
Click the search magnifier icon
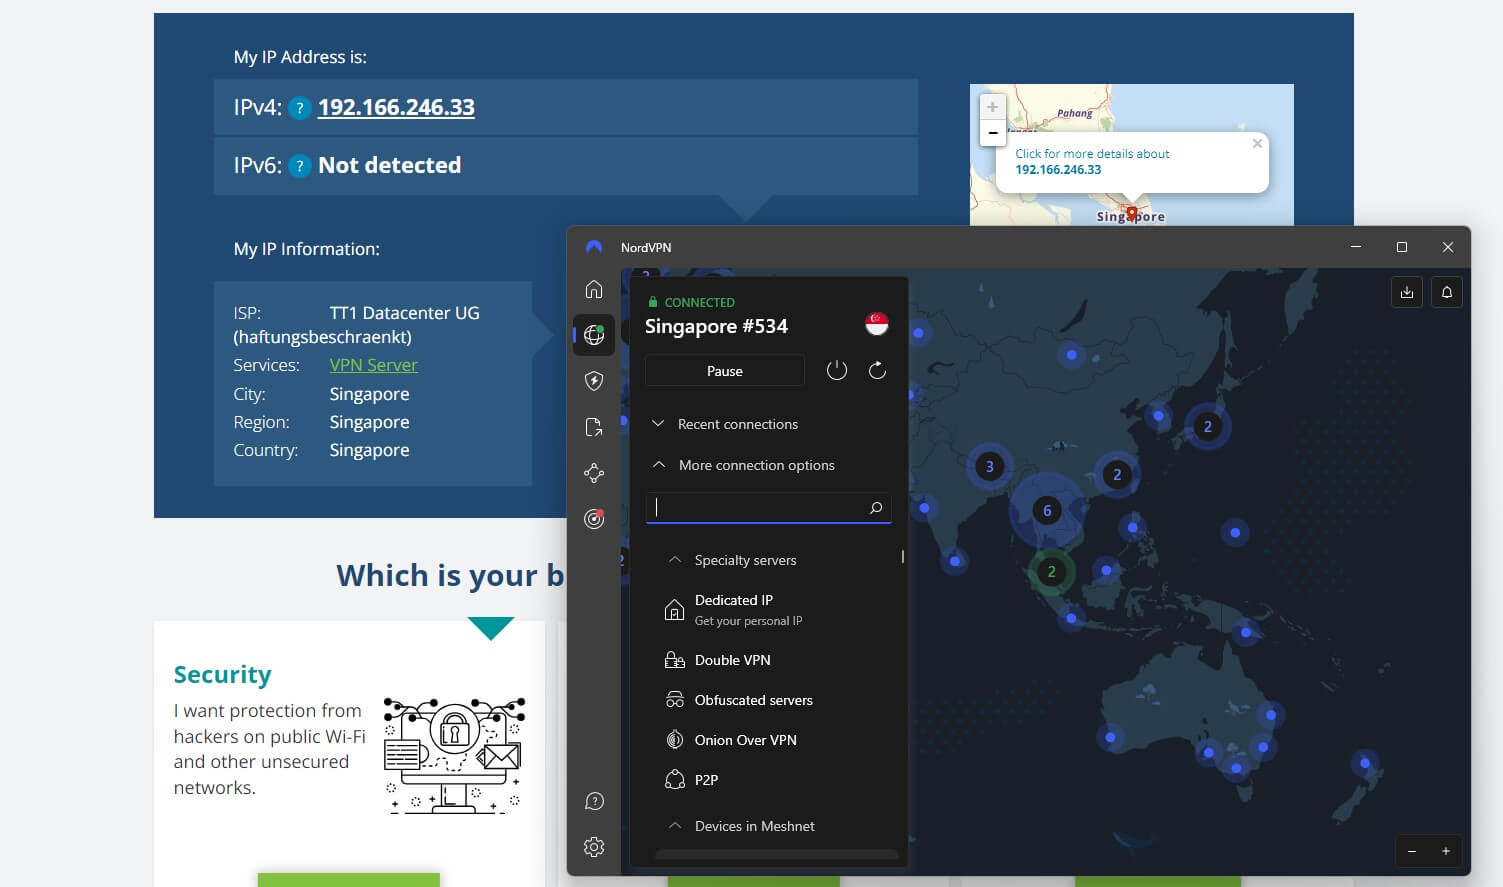pyautogui.click(x=876, y=508)
